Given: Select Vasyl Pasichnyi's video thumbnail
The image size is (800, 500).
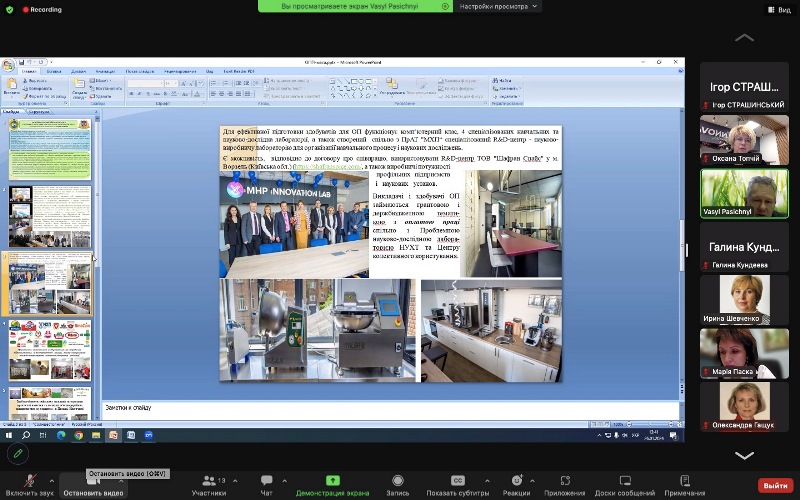Looking at the screenshot, I should 743,192.
